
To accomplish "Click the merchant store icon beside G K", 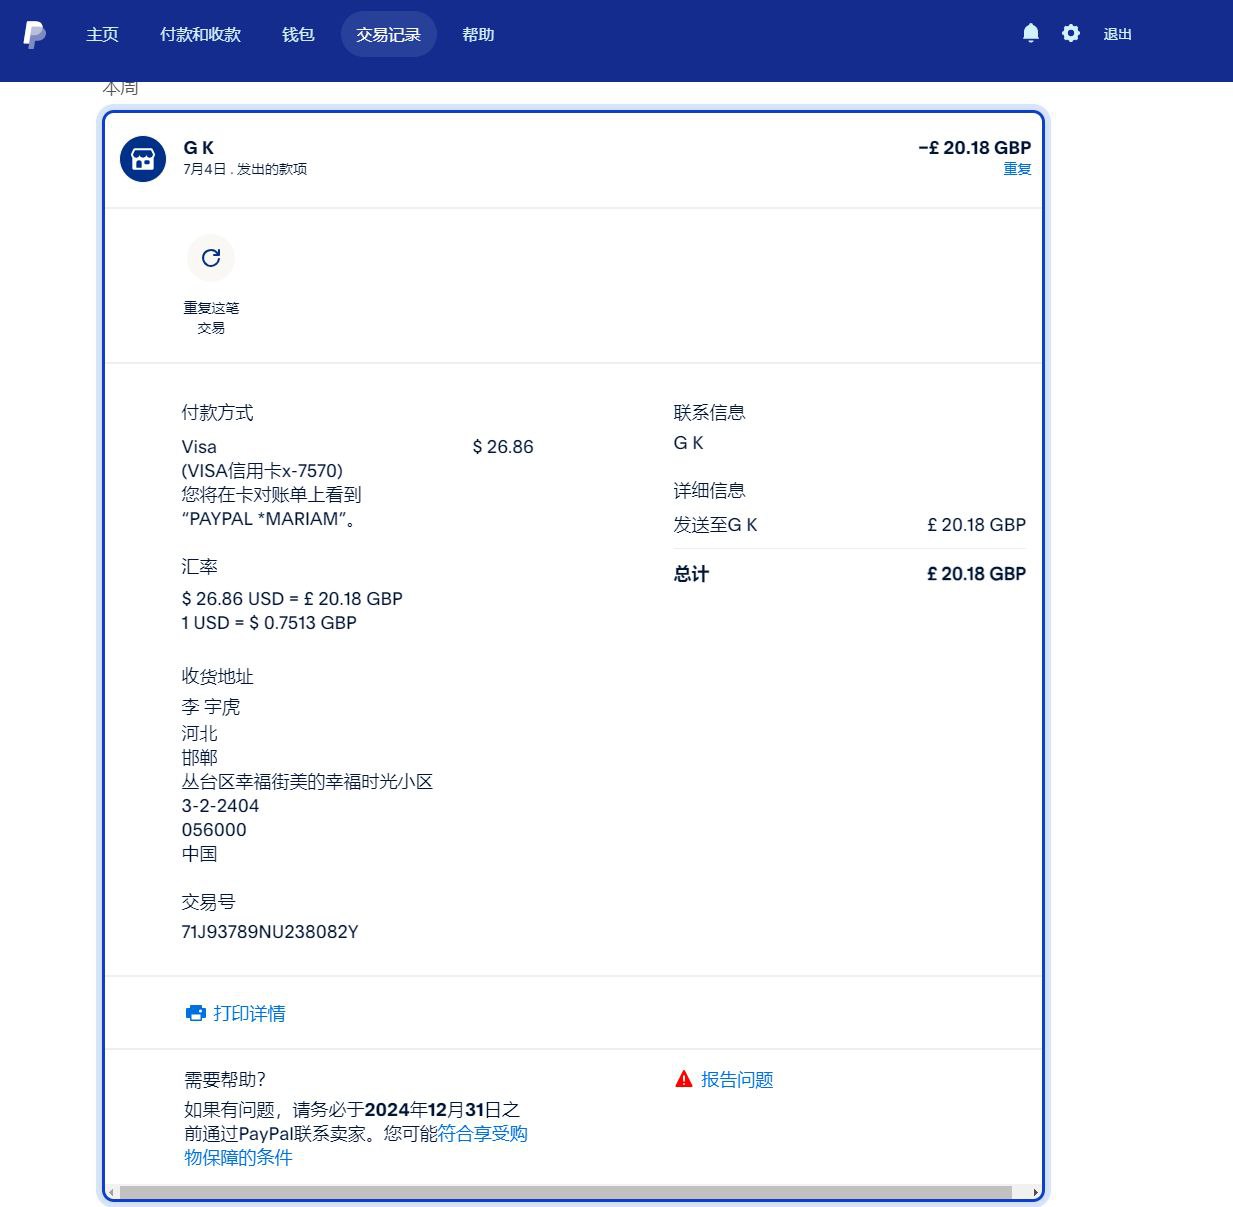I will point(143,159).
